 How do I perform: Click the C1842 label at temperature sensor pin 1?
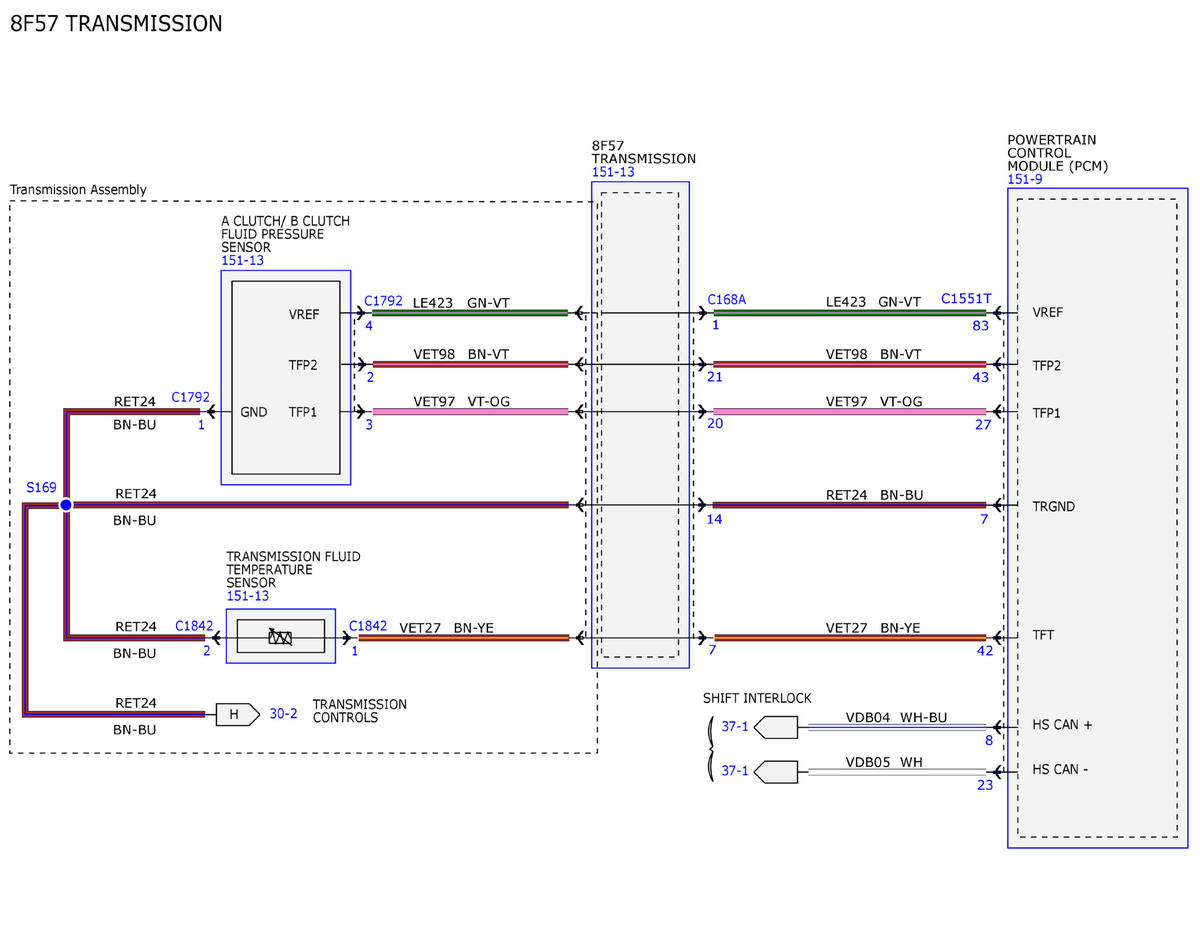click(368, 626)
